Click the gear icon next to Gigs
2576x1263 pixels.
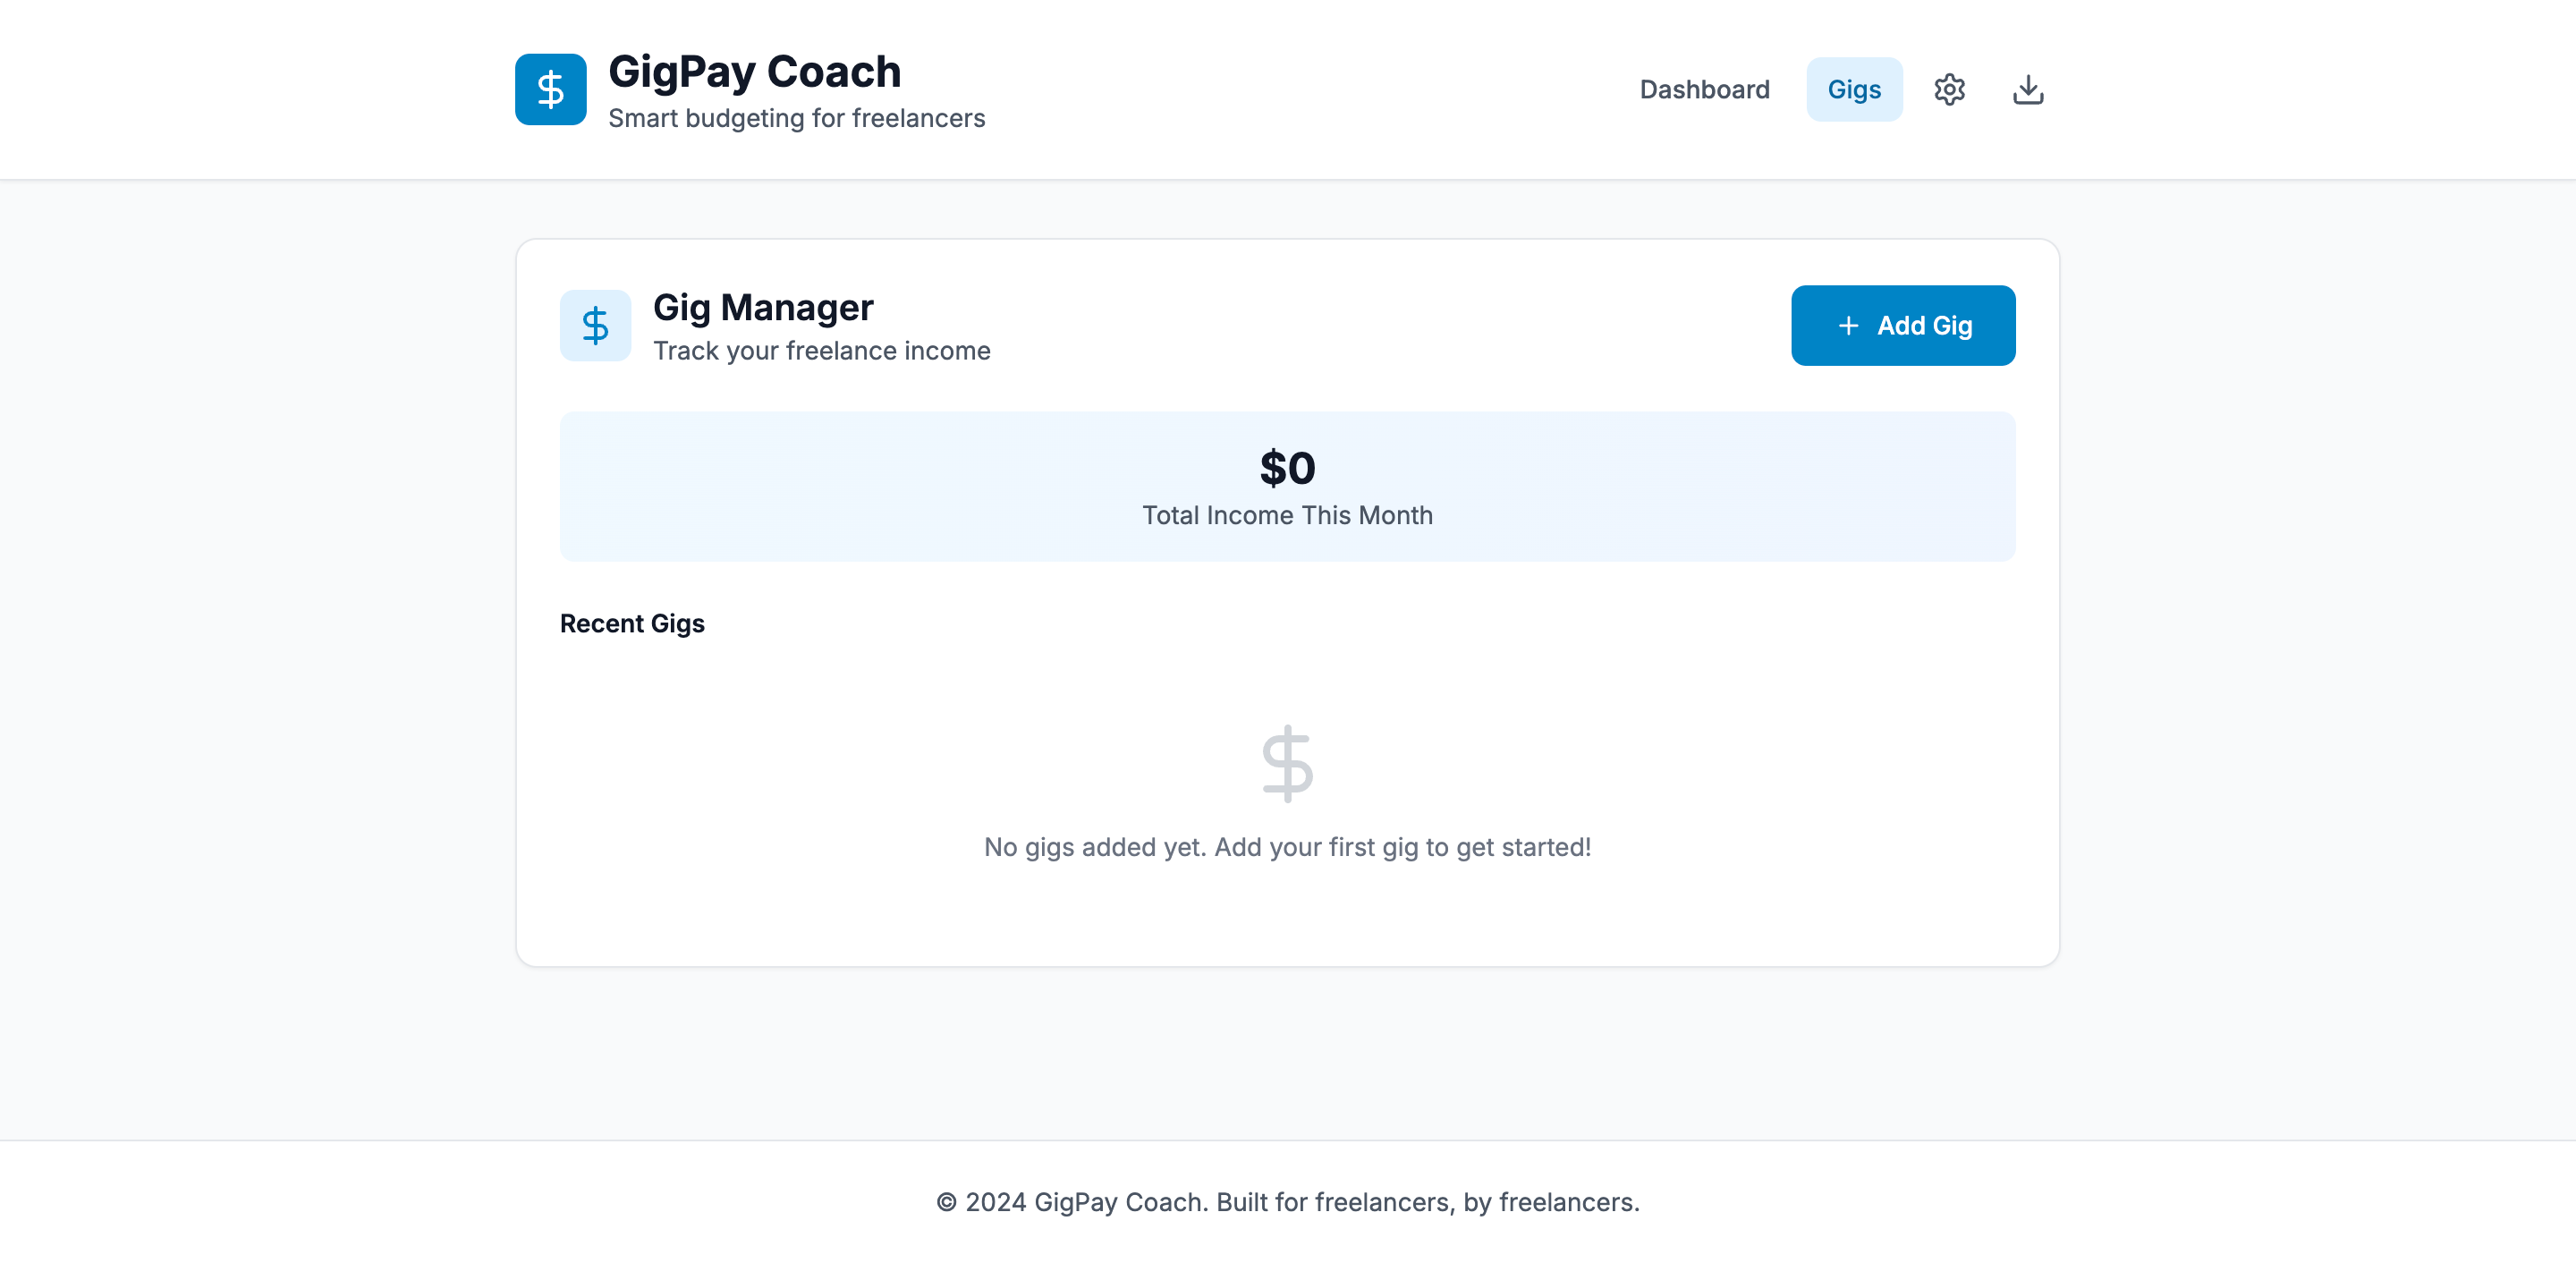coord(1949,89)
